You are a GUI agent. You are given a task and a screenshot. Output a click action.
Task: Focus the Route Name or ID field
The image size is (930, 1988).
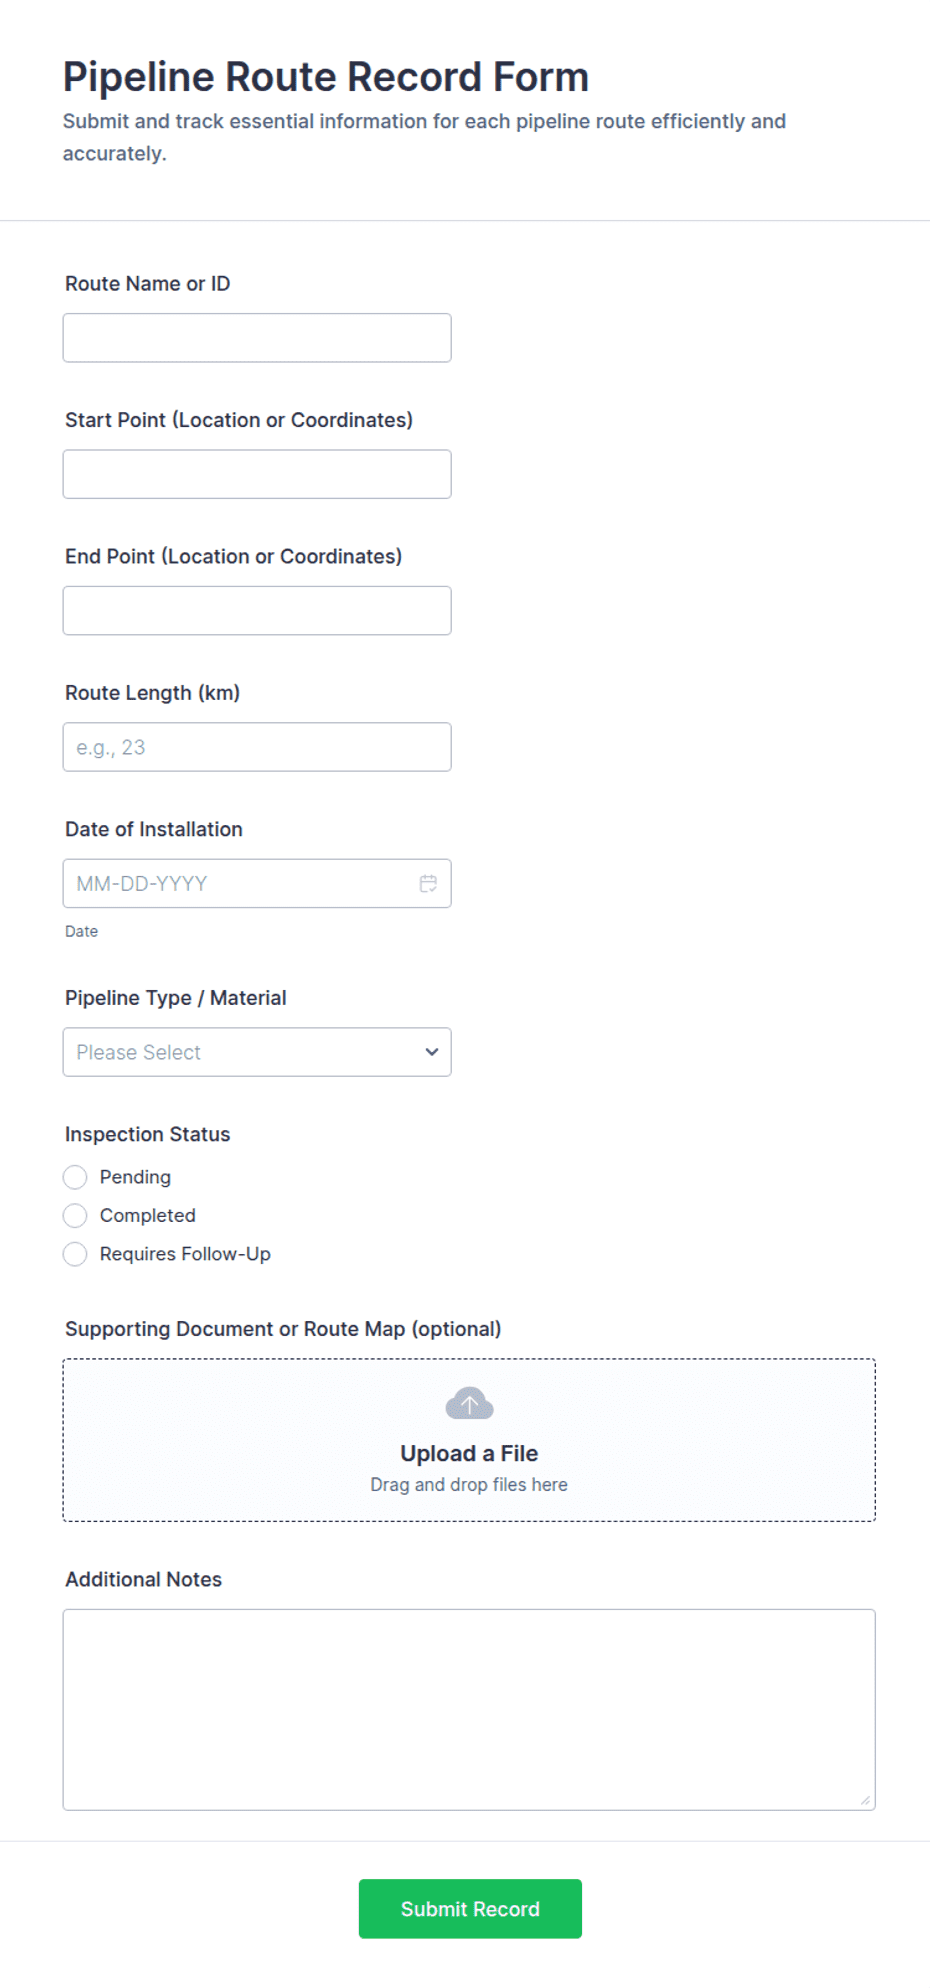257,338
